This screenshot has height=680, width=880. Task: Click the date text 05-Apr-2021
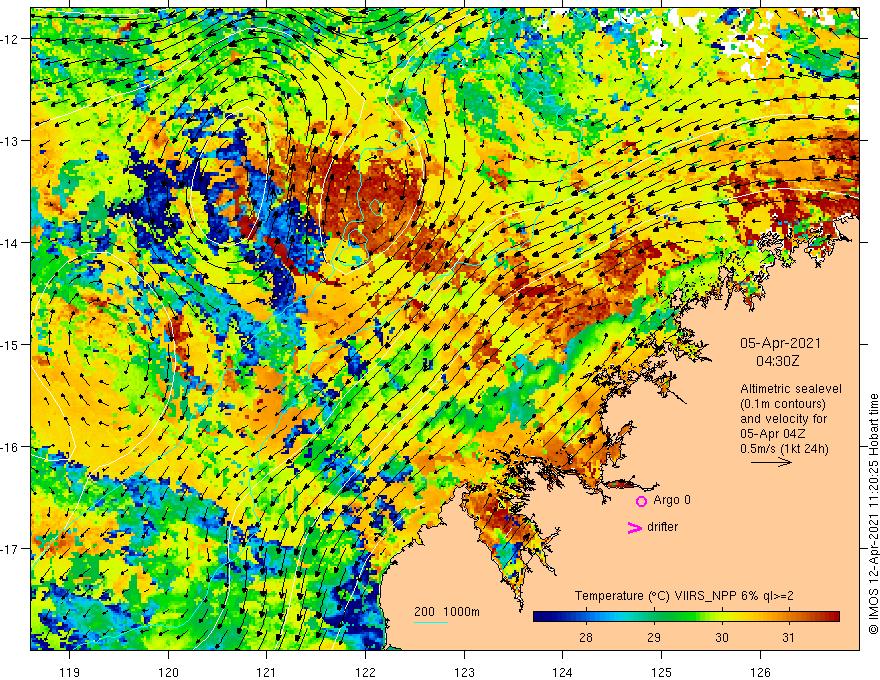[x=780, y=343]
